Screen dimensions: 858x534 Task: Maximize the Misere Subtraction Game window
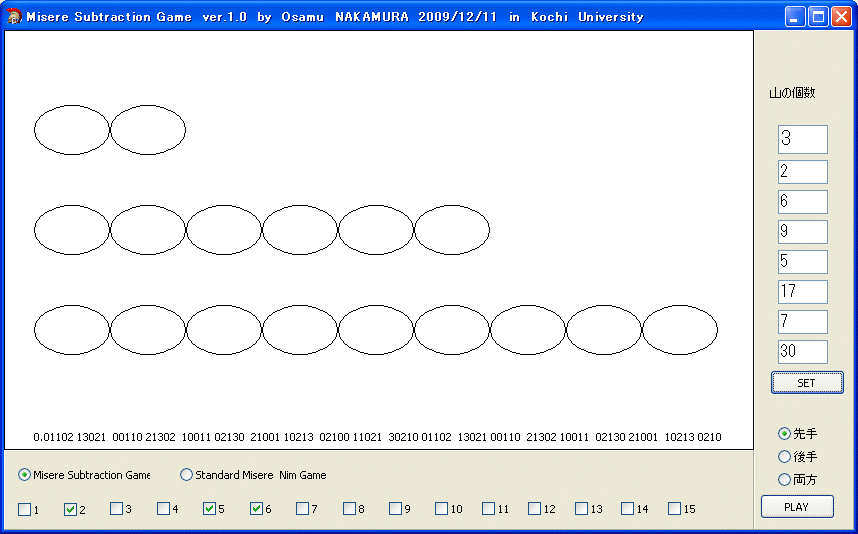pos(818,16)
